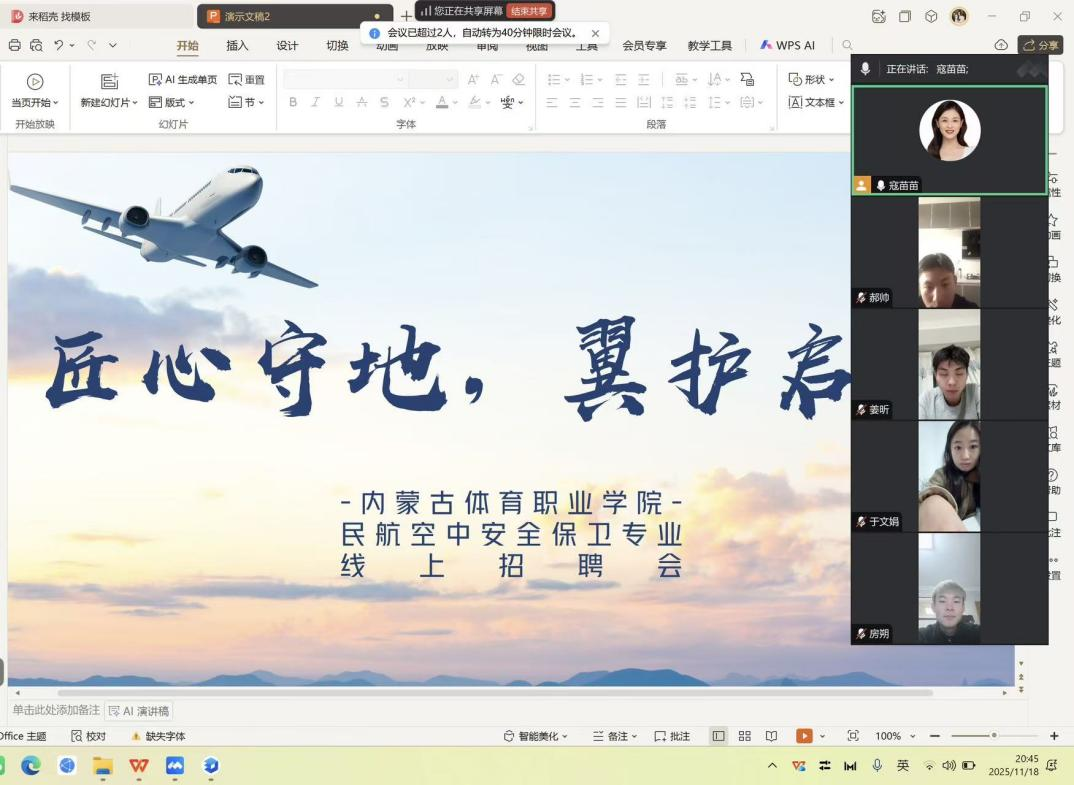
Task: Click the AI 演讲稿 button
Action: (x=138, y=710)
